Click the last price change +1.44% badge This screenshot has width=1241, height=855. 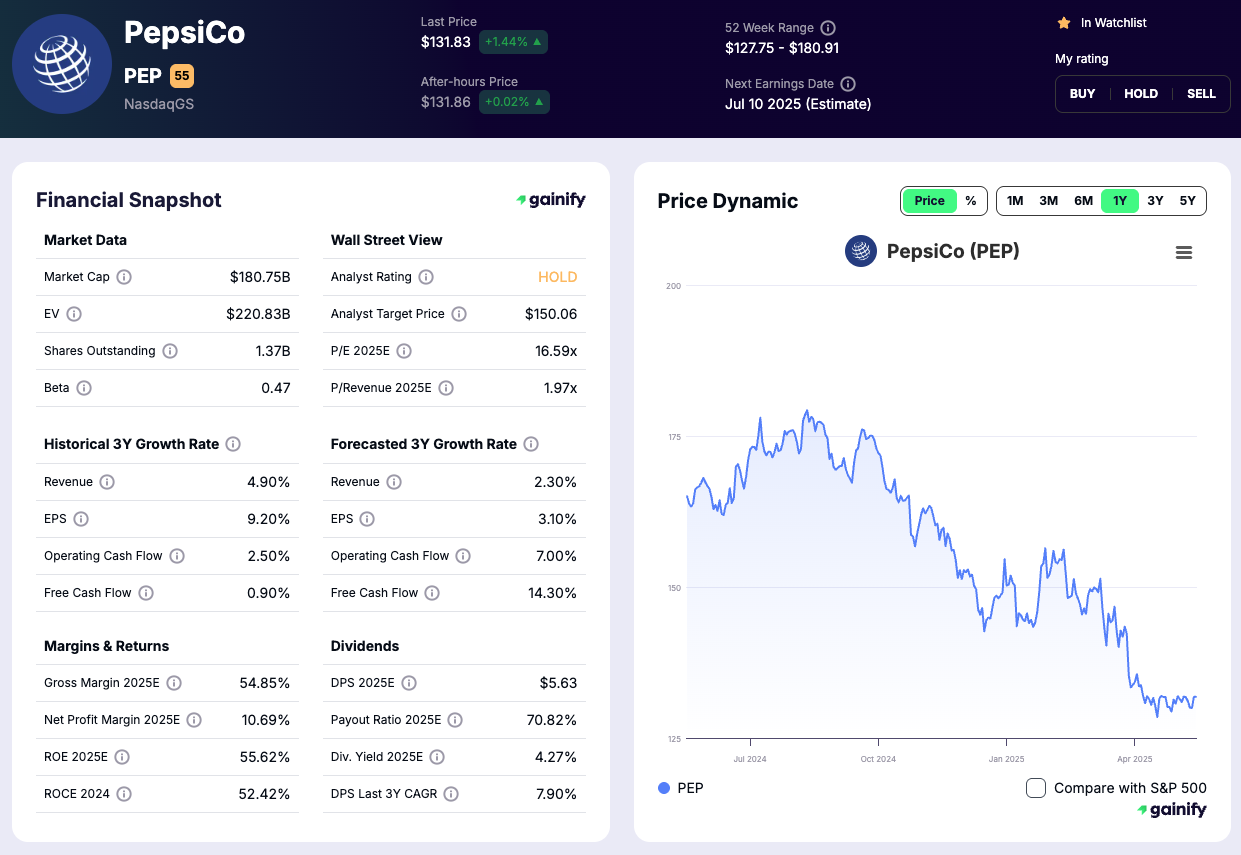coord(513,42)
